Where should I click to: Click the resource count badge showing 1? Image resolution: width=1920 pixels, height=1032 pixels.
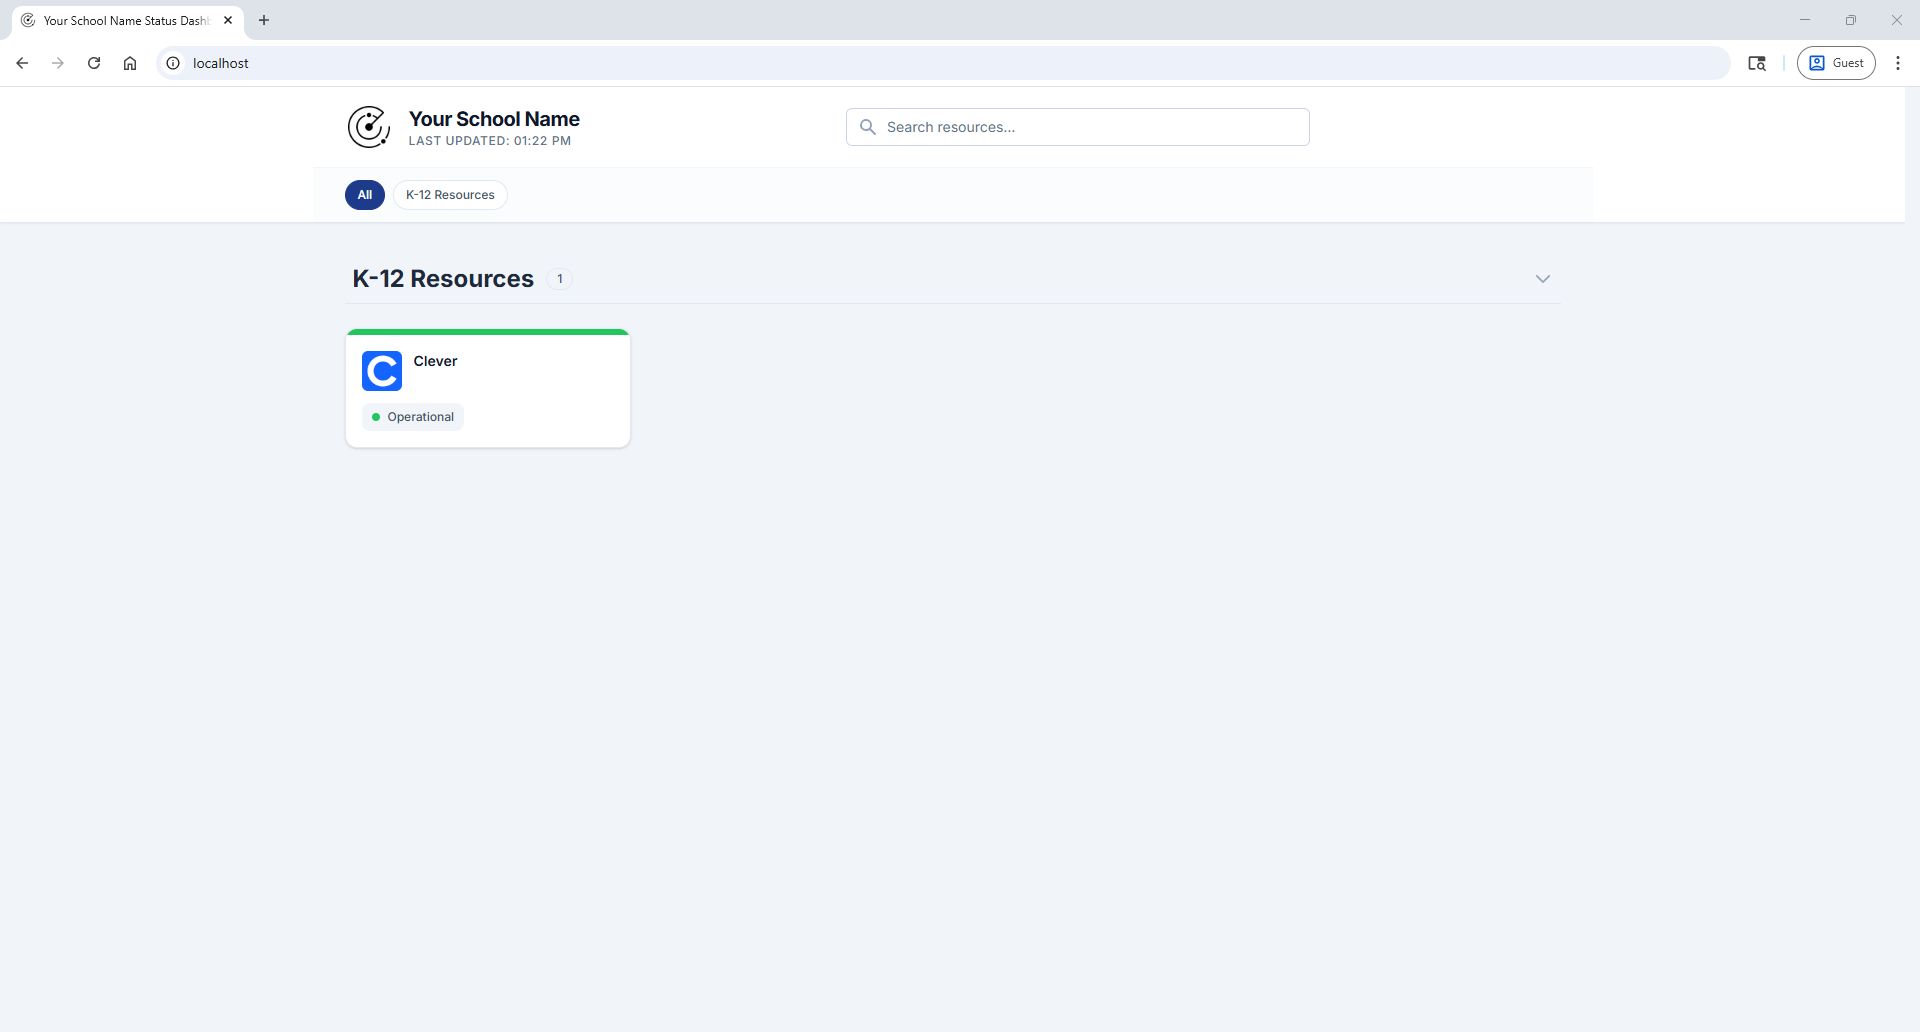[x=559, y=279]
